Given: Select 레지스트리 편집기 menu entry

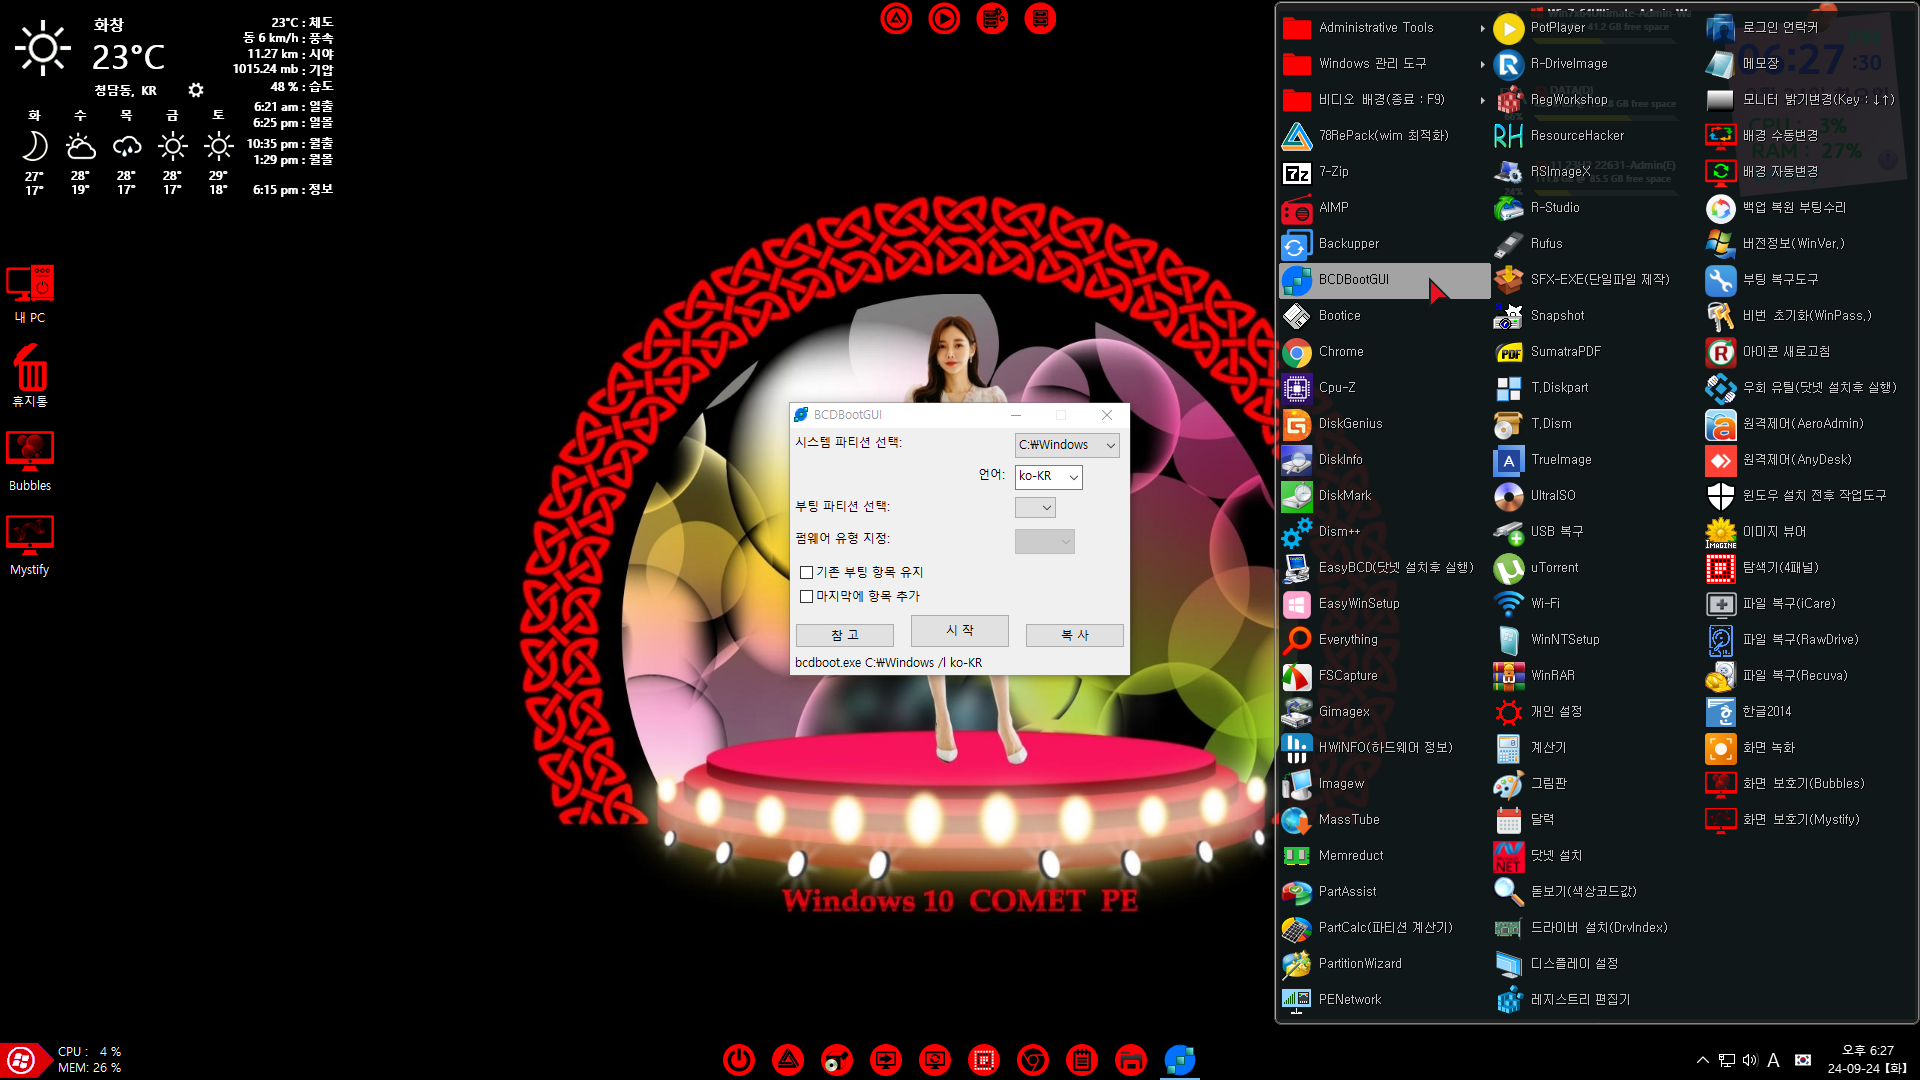Looking at the screenshot, I should 1596,1000.
